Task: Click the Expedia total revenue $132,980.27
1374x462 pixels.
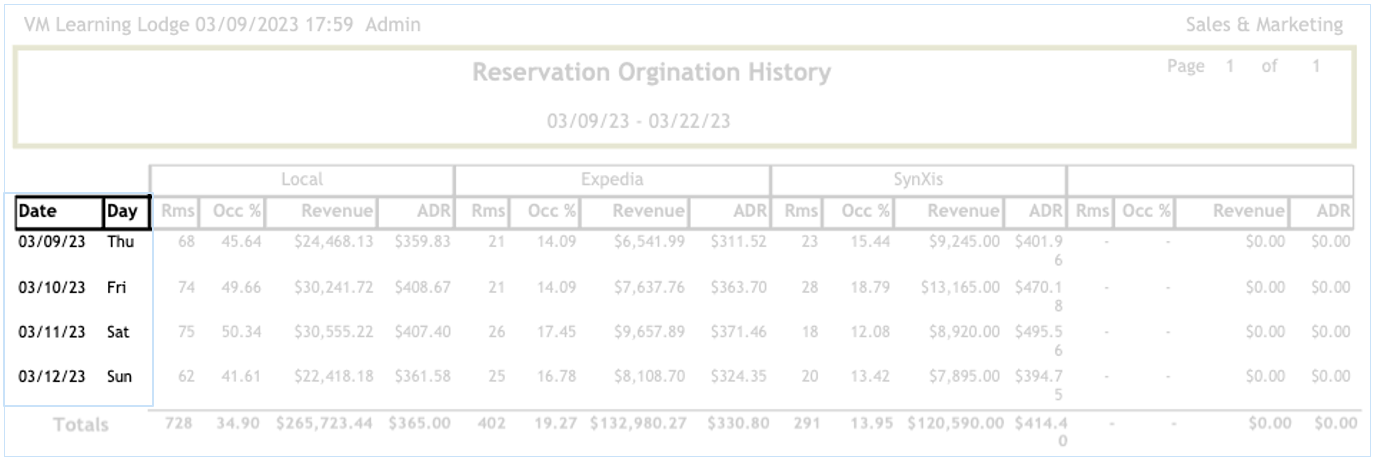Action: (x=638, y=423)
